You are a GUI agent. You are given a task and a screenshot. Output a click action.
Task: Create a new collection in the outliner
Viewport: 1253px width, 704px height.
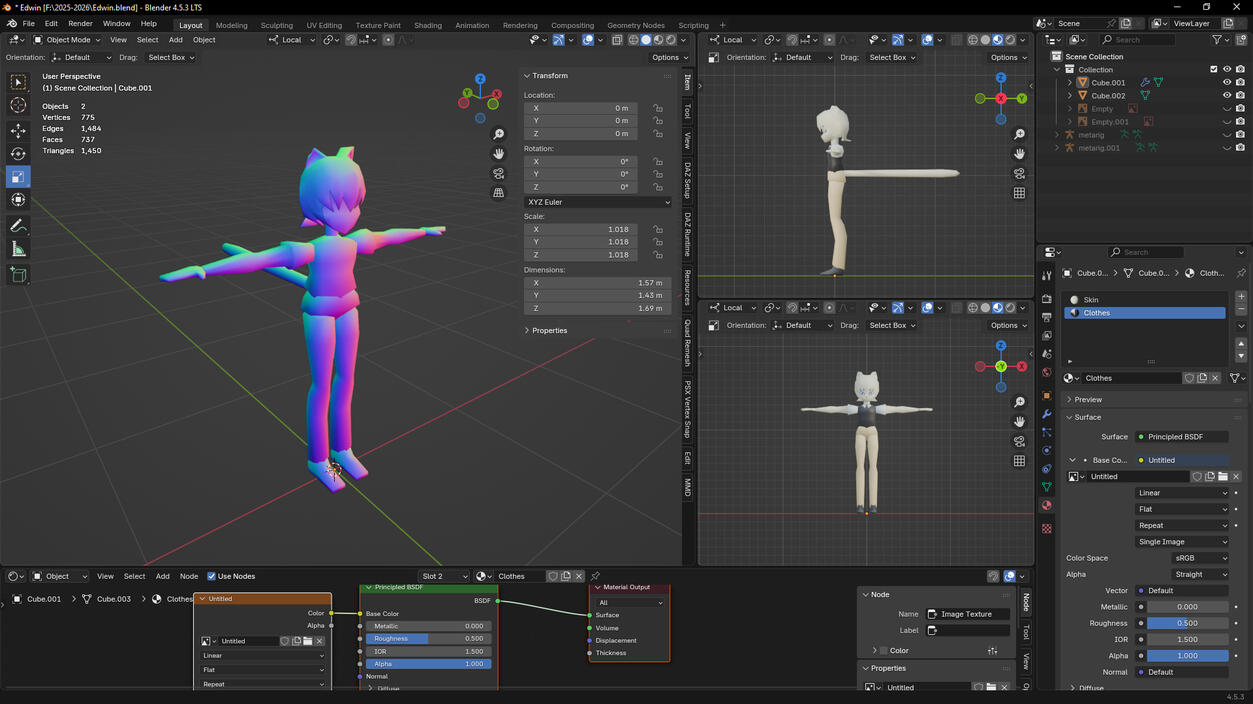(1241, 40)
